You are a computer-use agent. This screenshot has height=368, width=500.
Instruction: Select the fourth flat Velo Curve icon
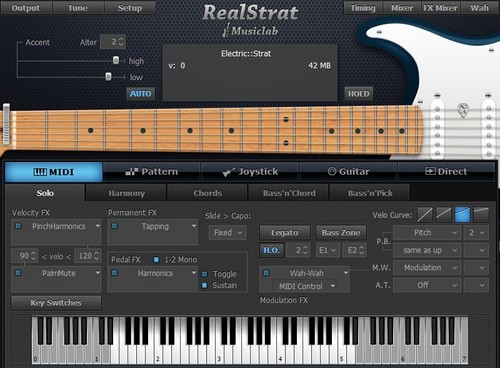click(481, 215)
